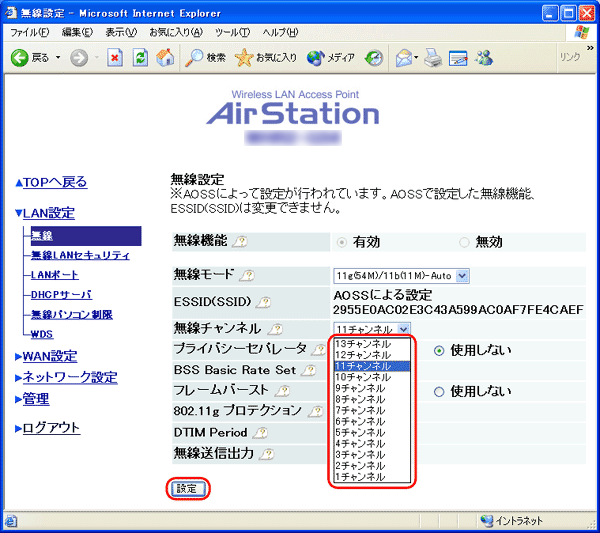Image resolution: width=600 pixels, height=533 pixels.
Task: Choose 6チャンネル from the list
Action: 372,421
